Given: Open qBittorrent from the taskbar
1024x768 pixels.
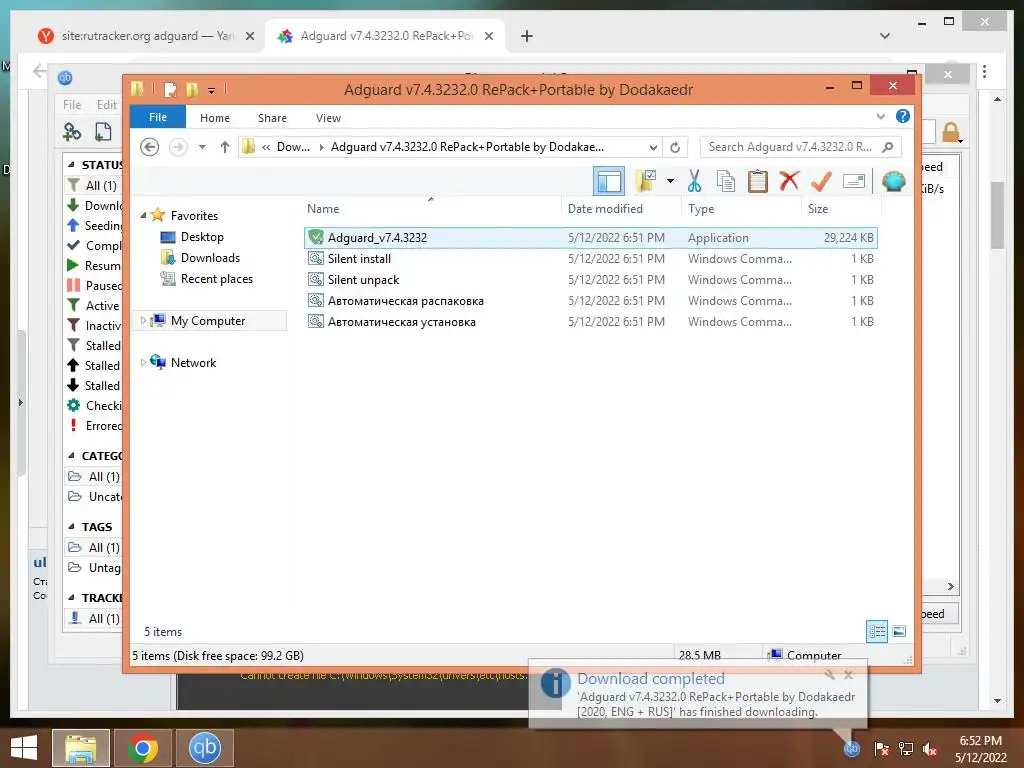Looking at the screenshot, I should (x=204, y=748).
